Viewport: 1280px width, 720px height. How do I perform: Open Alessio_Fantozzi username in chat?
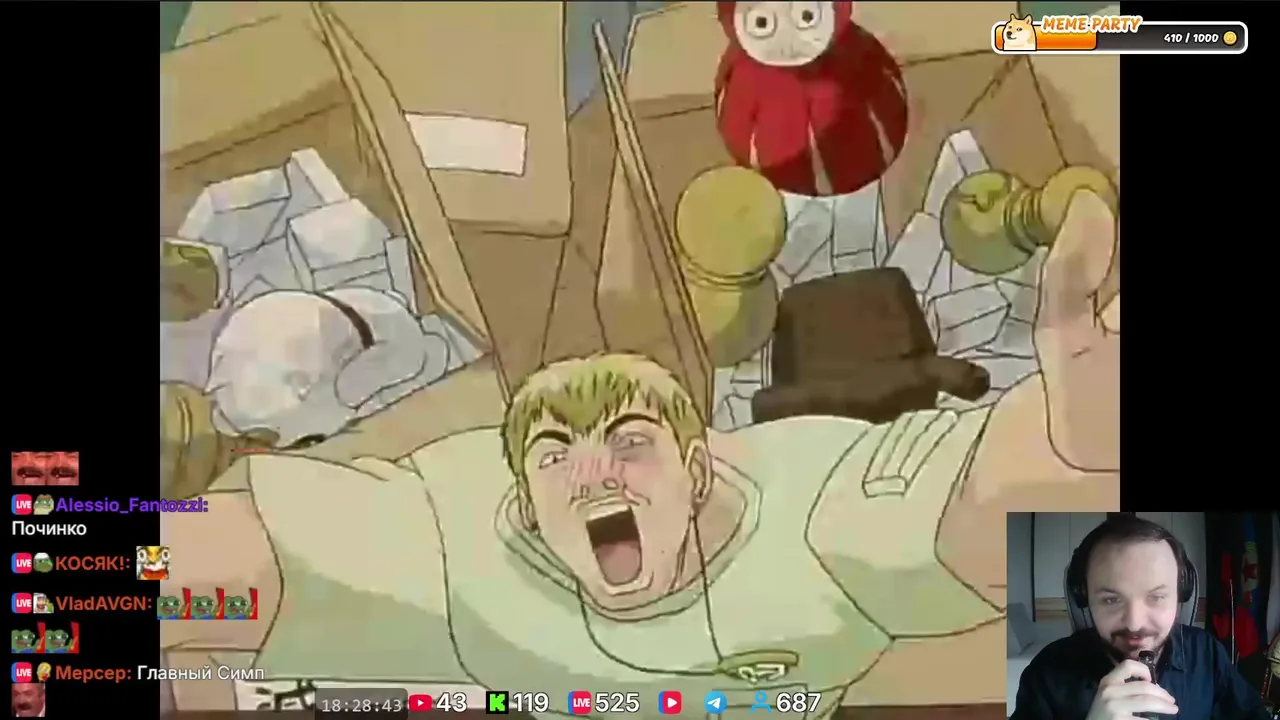click(132, 506)
